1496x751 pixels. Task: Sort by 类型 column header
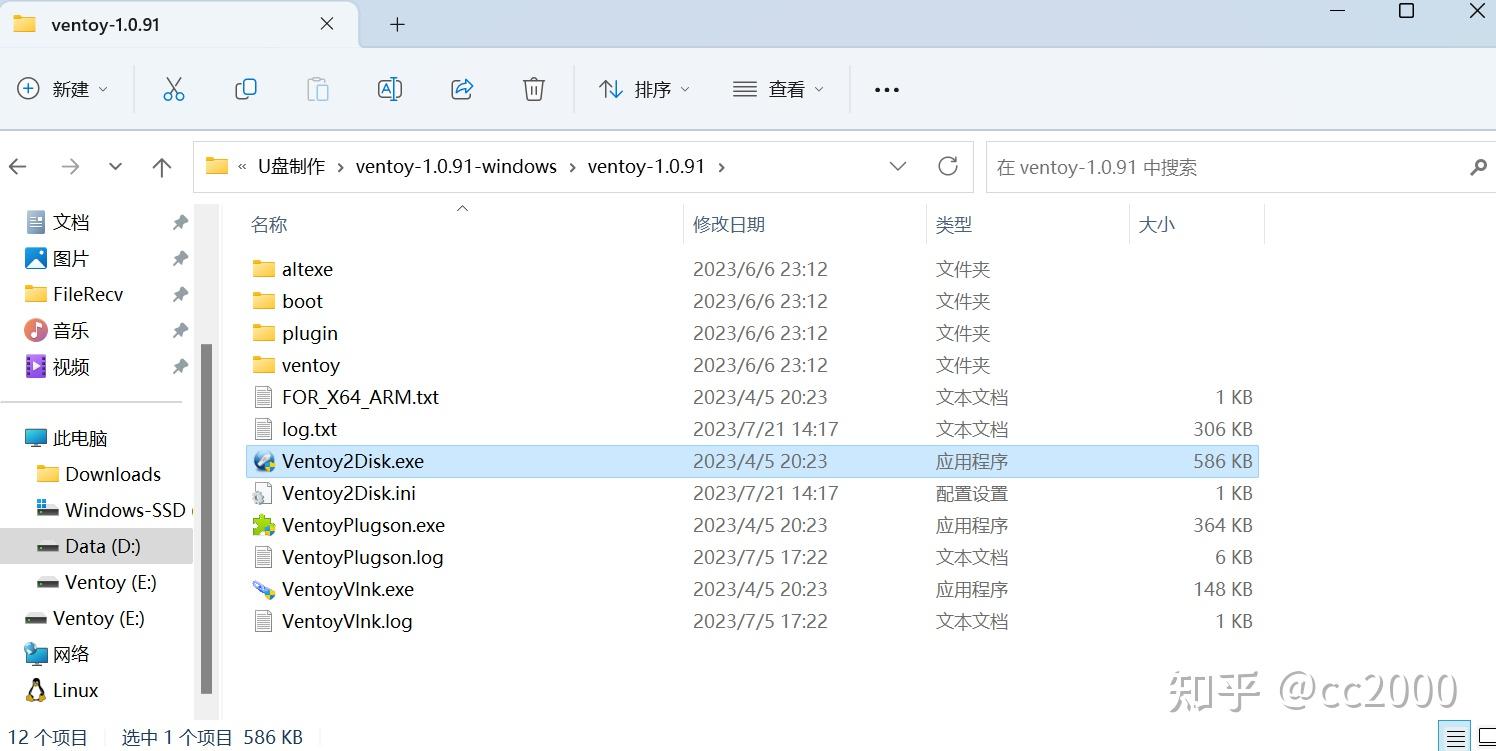(x=954, y=224)
